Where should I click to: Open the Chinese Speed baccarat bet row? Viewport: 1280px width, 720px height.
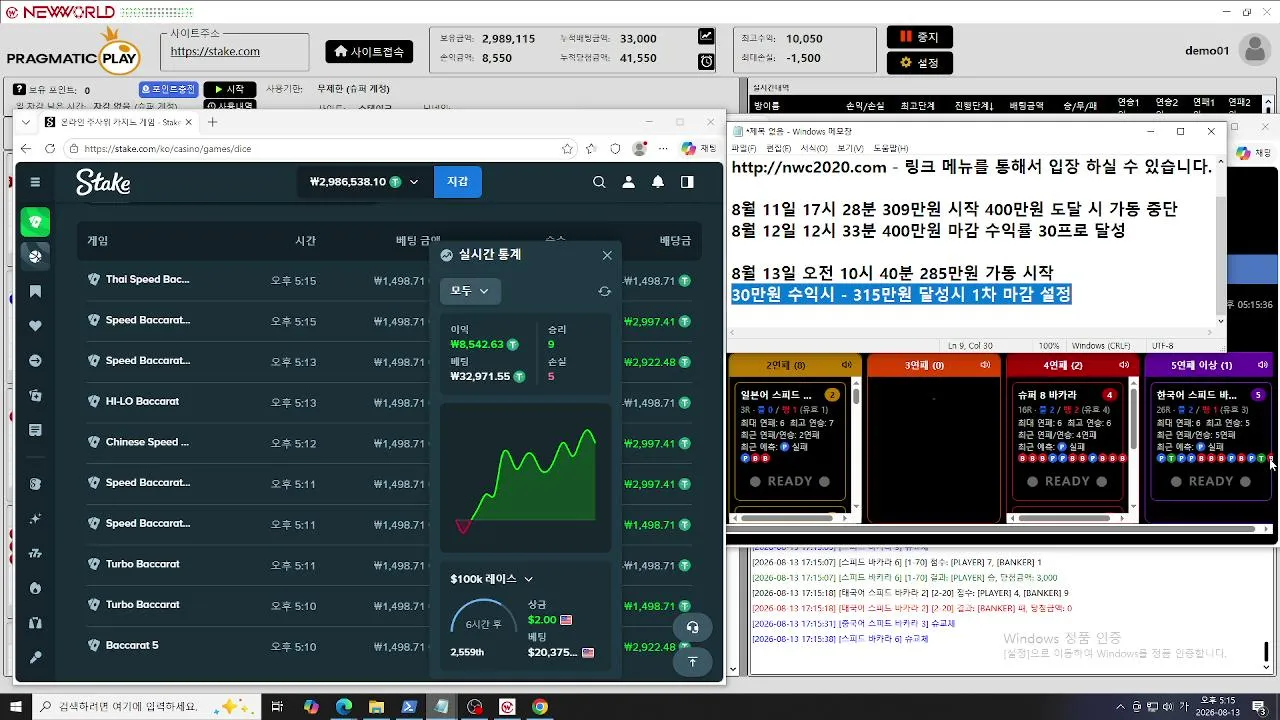click(x=390, y=443)
